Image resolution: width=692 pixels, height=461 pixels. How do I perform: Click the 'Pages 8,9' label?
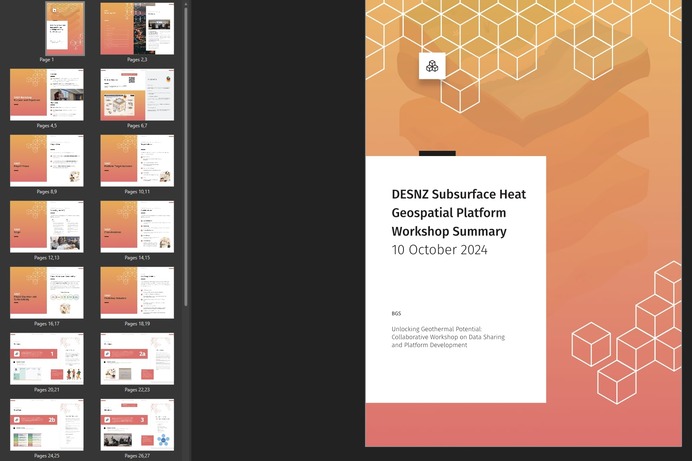(47, 192)
